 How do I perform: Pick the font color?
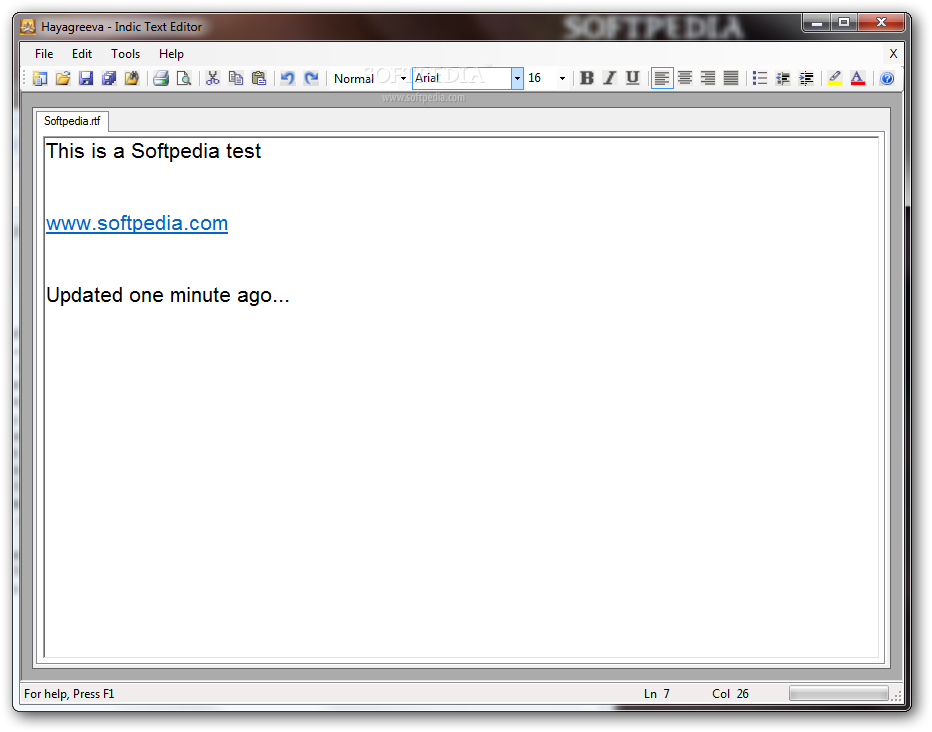point(858,78)
